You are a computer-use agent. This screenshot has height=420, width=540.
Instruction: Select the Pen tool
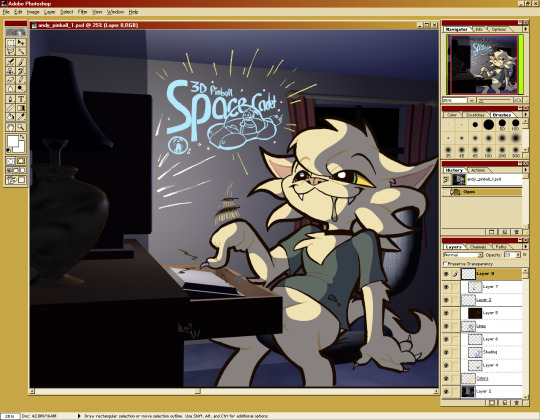coord(11,99)
